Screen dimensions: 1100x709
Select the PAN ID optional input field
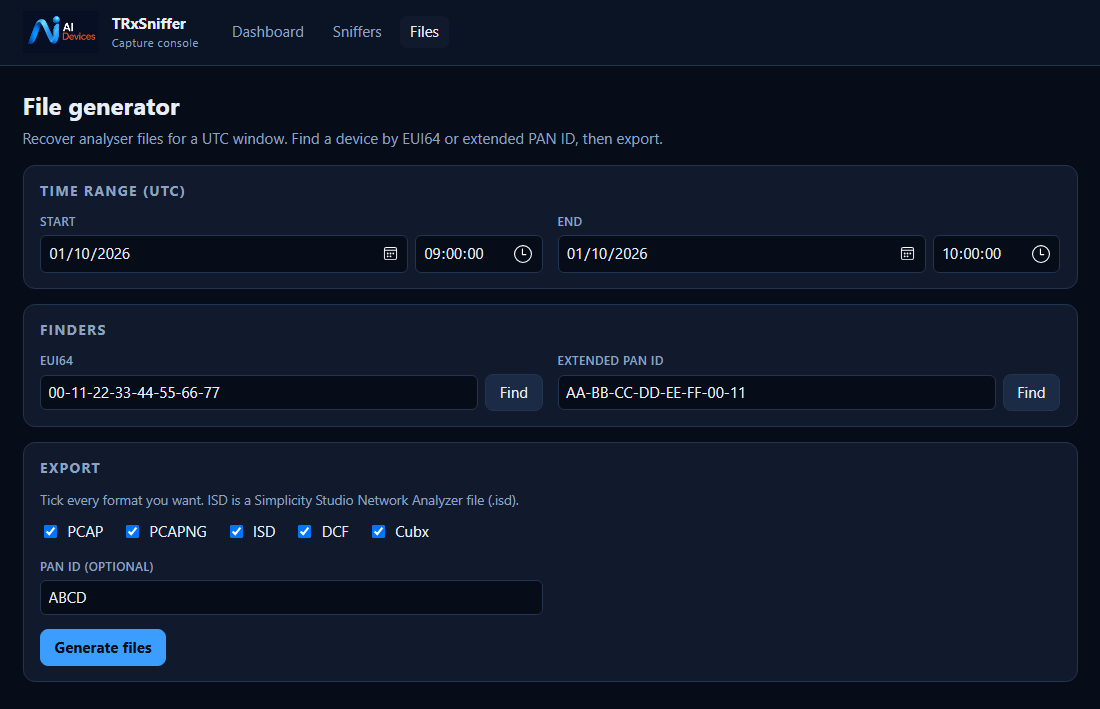291,597
